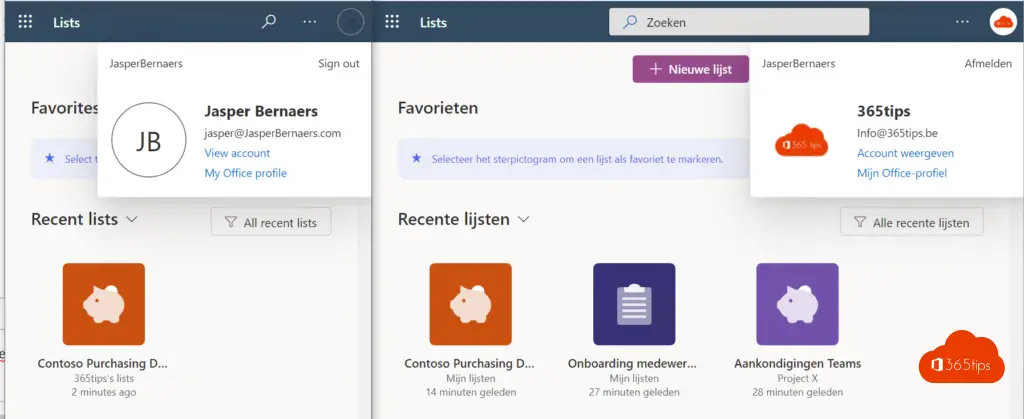Open Onboarding medewerkers clipboard tile

tap(634, 304)
